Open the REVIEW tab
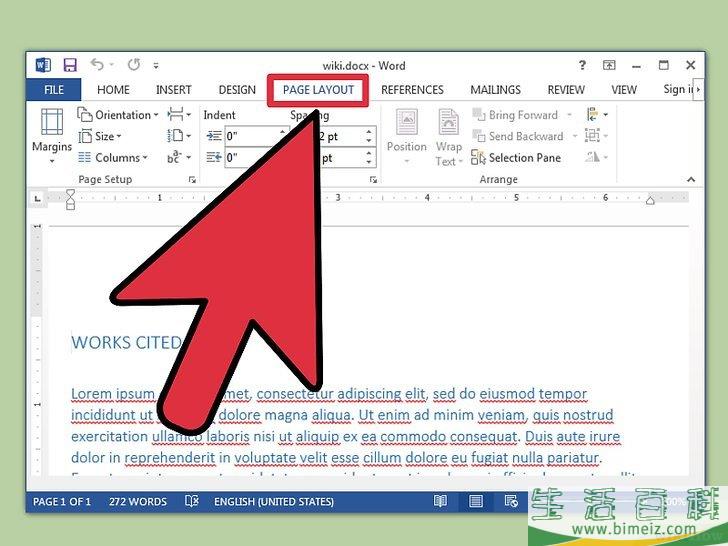The width and height of the screenshot is (728, 546). 566,90
